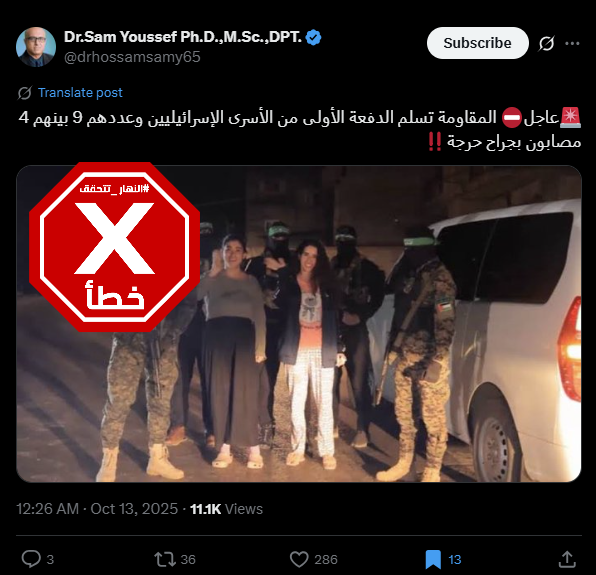Open Dr.Sam Youssef profile avatar
This screenshot has width=596, height=575.
(36, 47)
